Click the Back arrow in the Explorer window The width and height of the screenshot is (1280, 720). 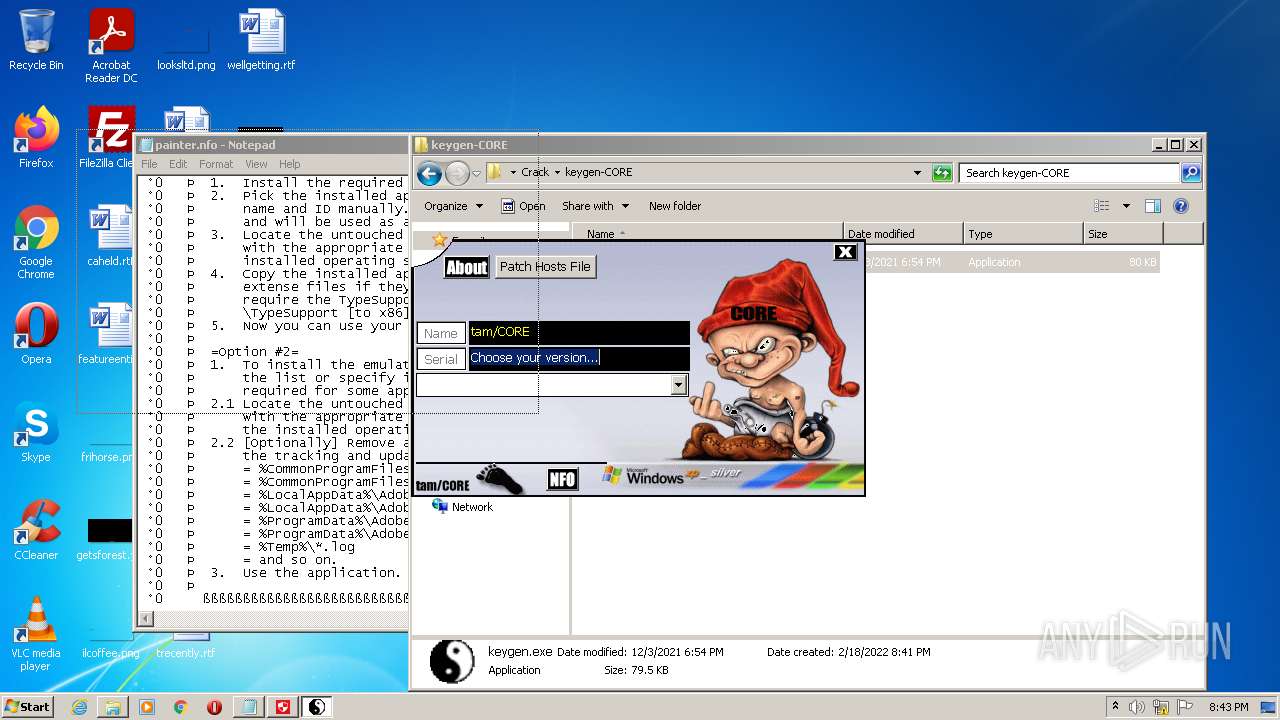tap(429, 173)
